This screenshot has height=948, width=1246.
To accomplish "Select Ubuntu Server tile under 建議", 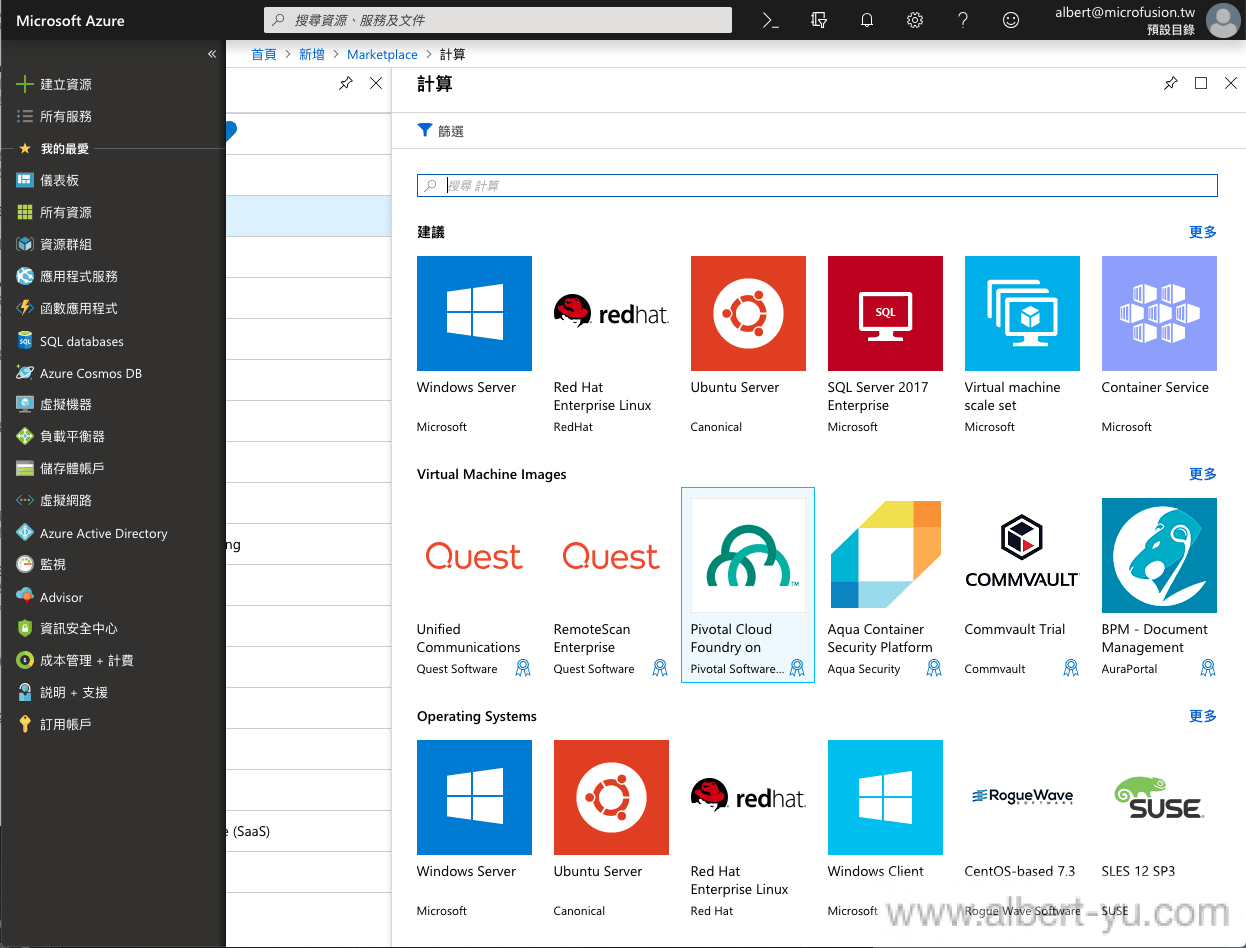I will click(748, 346).
